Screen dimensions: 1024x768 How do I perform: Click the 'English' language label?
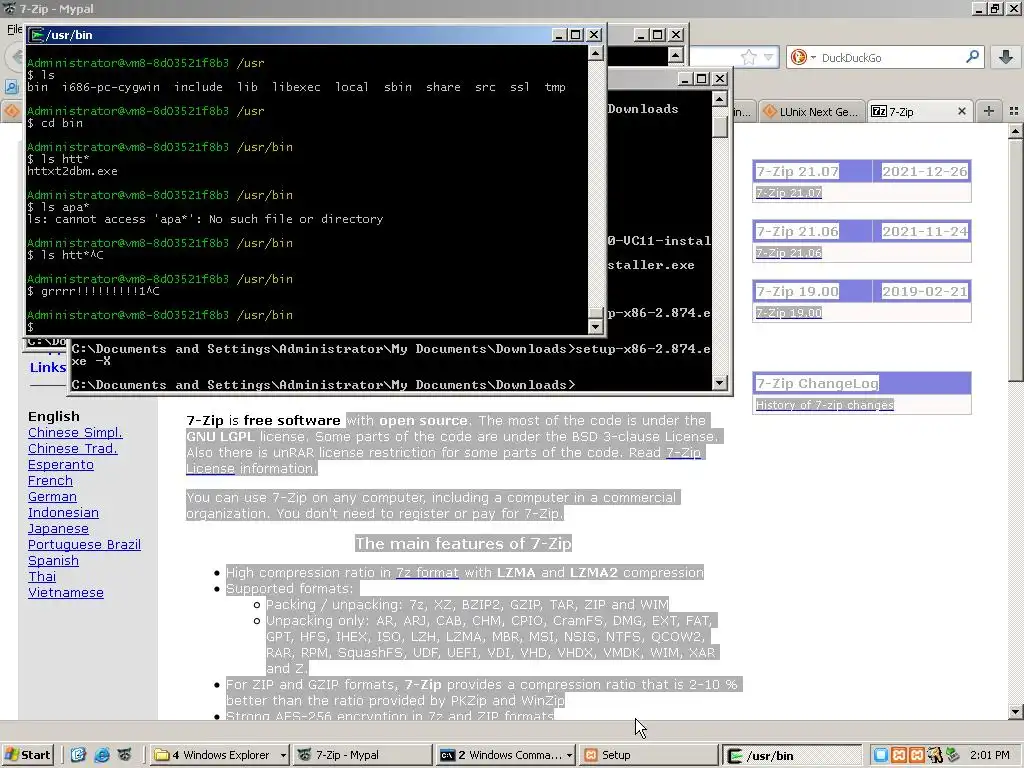(54, 416)
